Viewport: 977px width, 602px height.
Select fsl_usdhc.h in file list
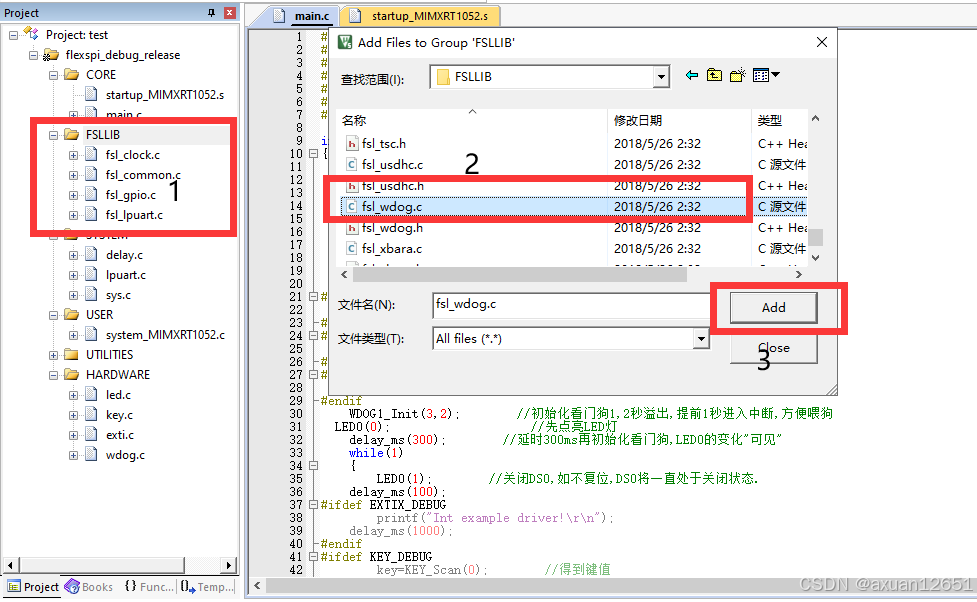pos(393,186)
